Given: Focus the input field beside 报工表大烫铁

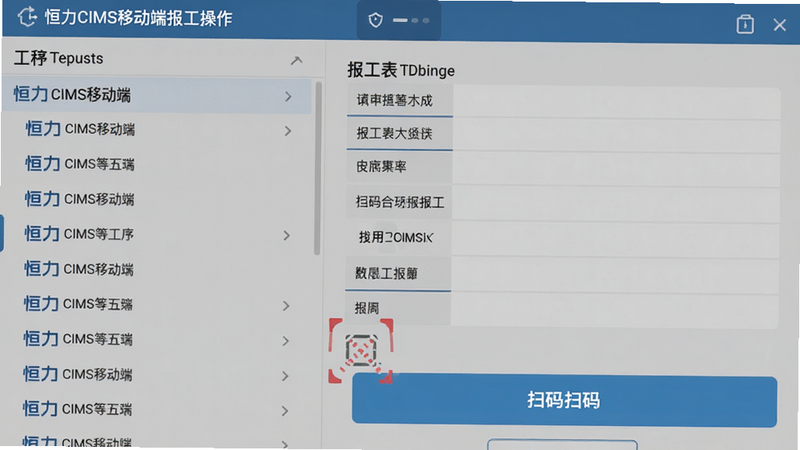Looking at the screenshot, I should 616,135.
